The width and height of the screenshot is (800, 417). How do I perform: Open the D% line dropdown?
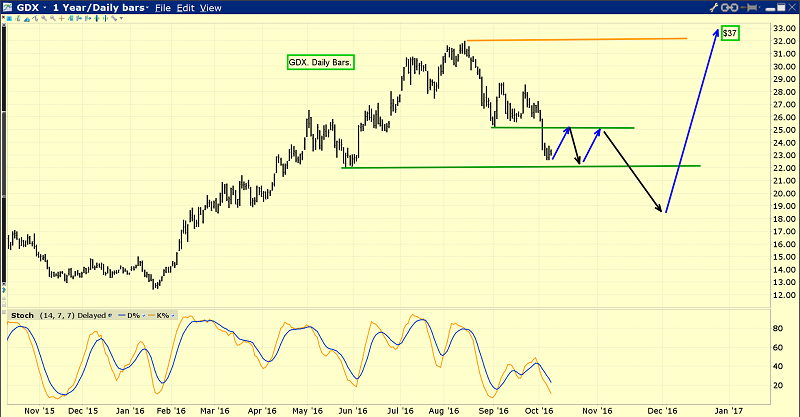click(x=143, y=315)
